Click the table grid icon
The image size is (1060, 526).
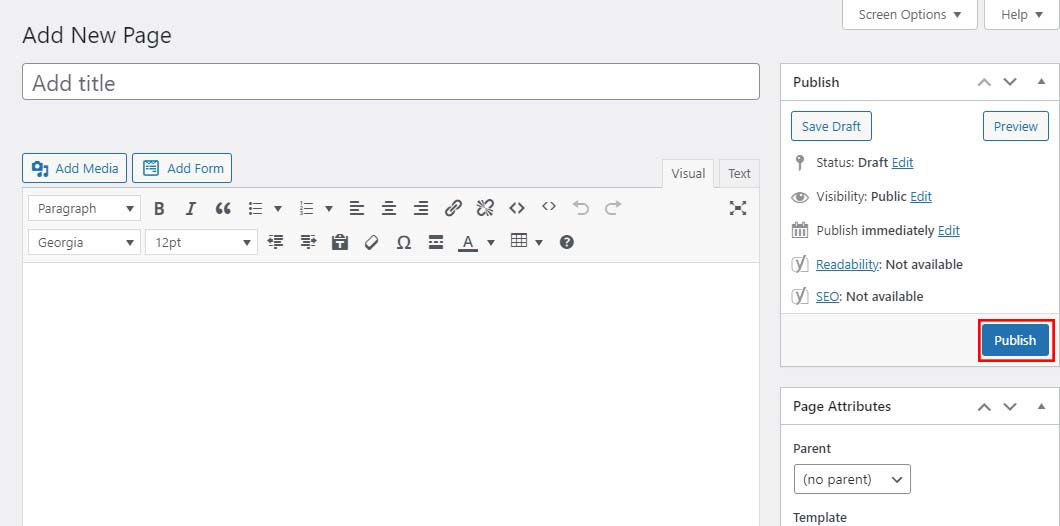click(519, 241)
